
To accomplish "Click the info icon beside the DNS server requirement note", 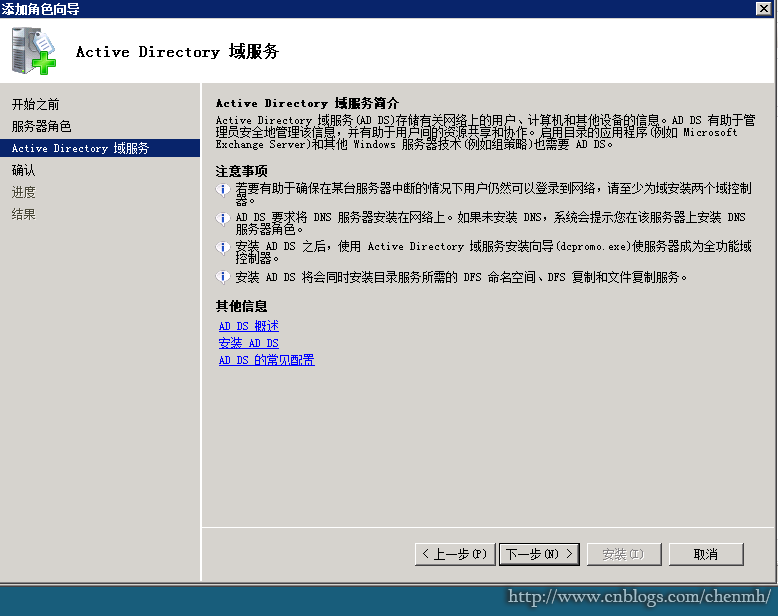I will pos(223,218).
